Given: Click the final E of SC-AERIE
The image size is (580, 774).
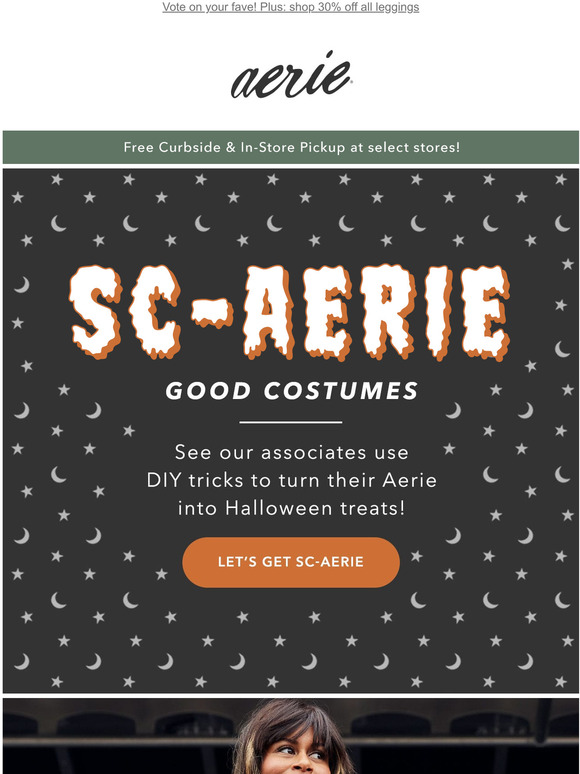Looking at the screenshot, I should (485, 312).
